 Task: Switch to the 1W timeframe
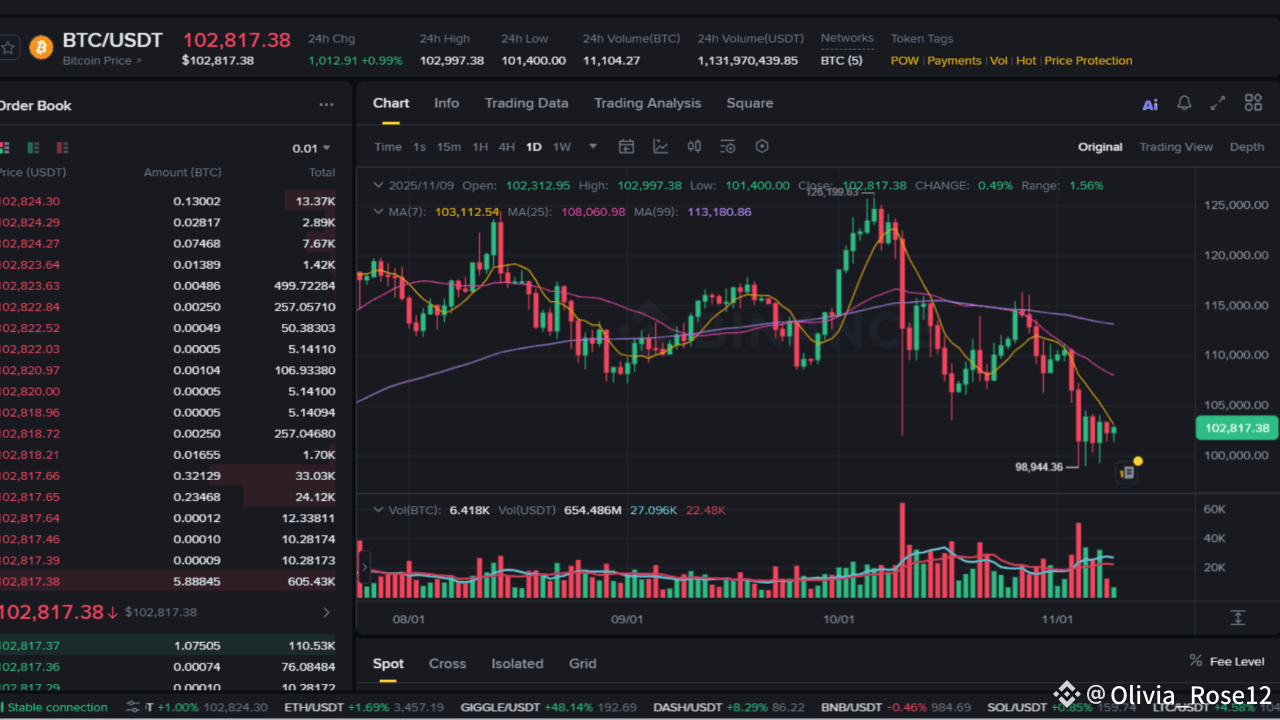pos(561,146)
